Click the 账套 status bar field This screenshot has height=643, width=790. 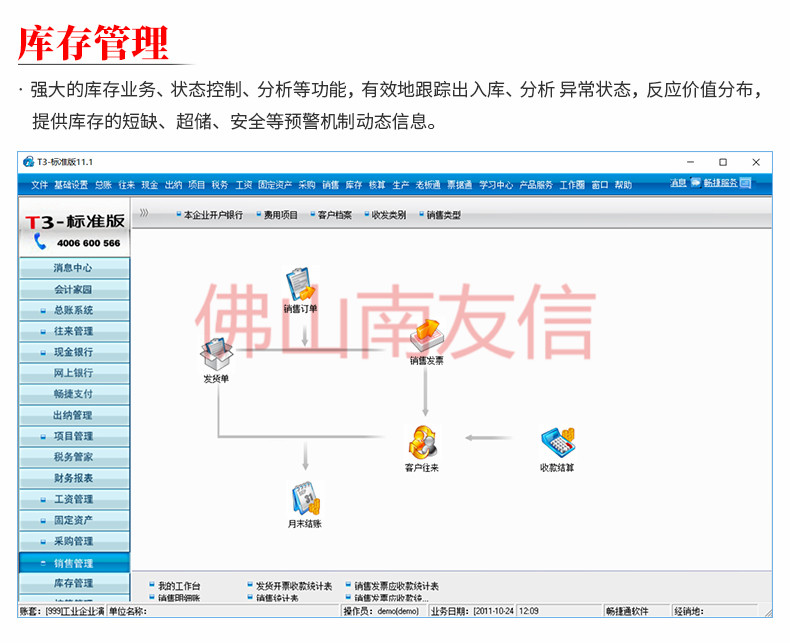coord(62,611)
